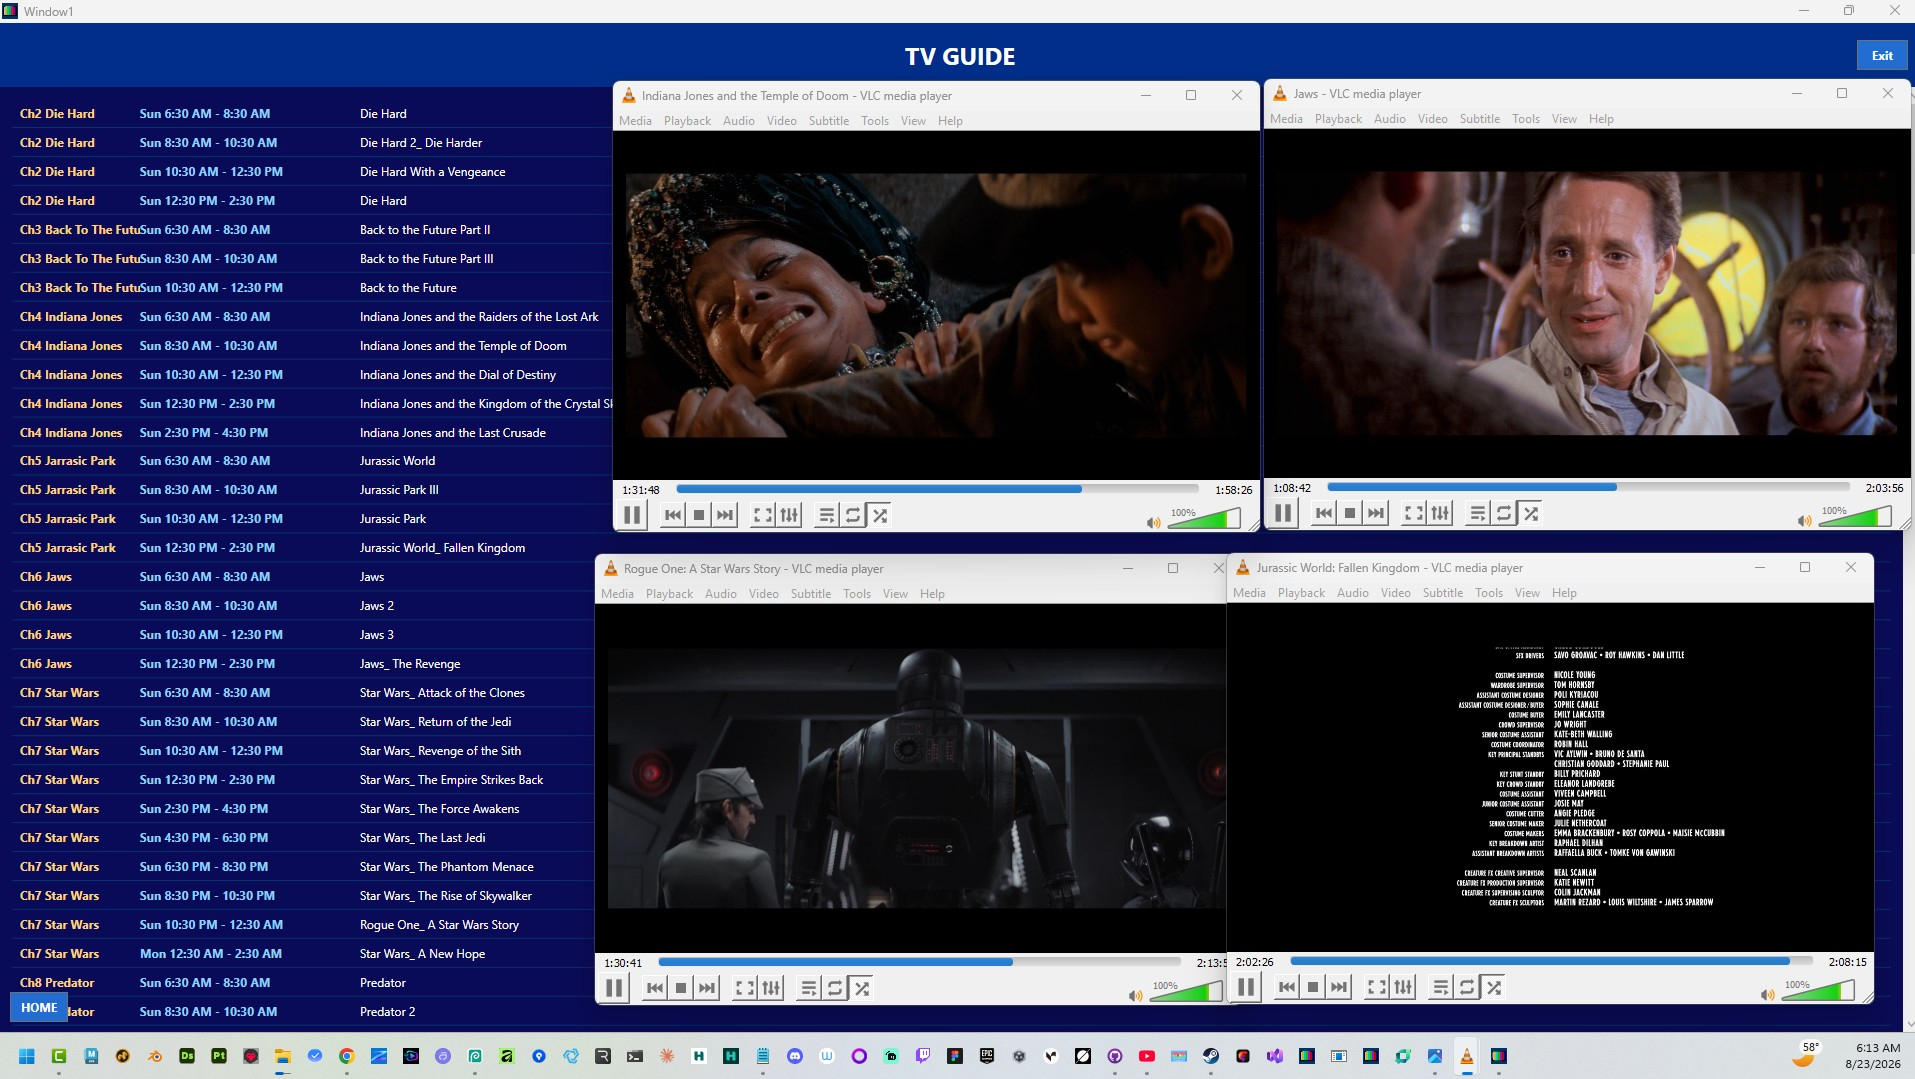Stop playback in the Jurassic World window
Screen dimensions: 1915x1079
[x=1313, y=987]
